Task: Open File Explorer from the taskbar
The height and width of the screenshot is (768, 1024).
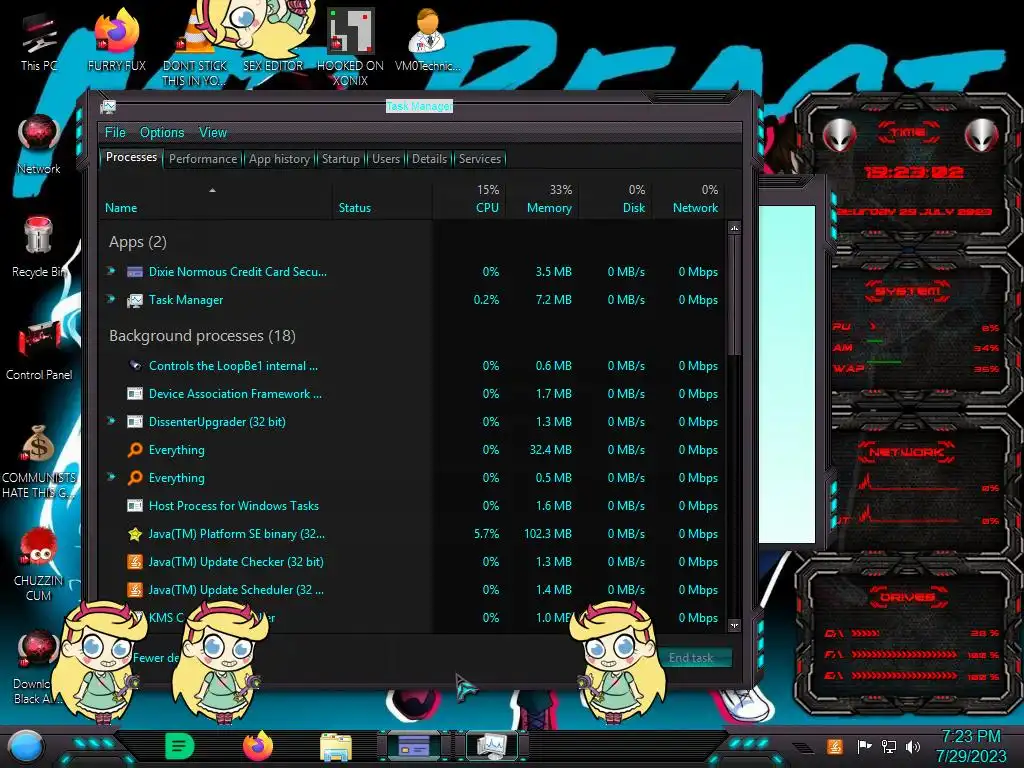Action: point(336,746)
